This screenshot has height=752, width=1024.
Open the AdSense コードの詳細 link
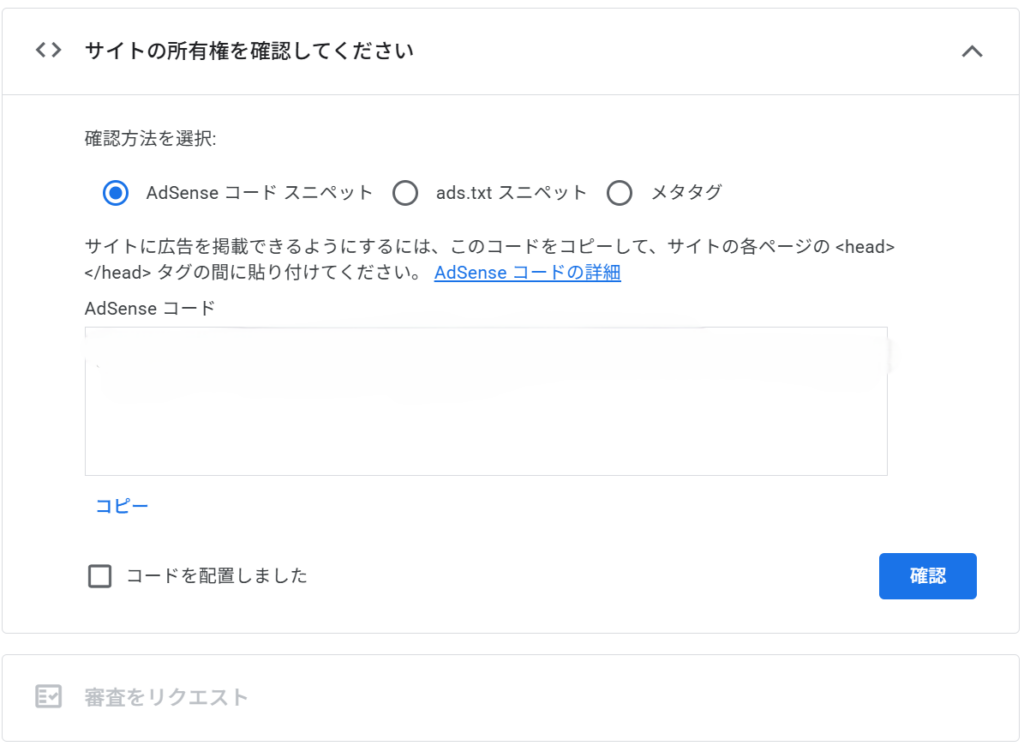click(x=527, y=272)
